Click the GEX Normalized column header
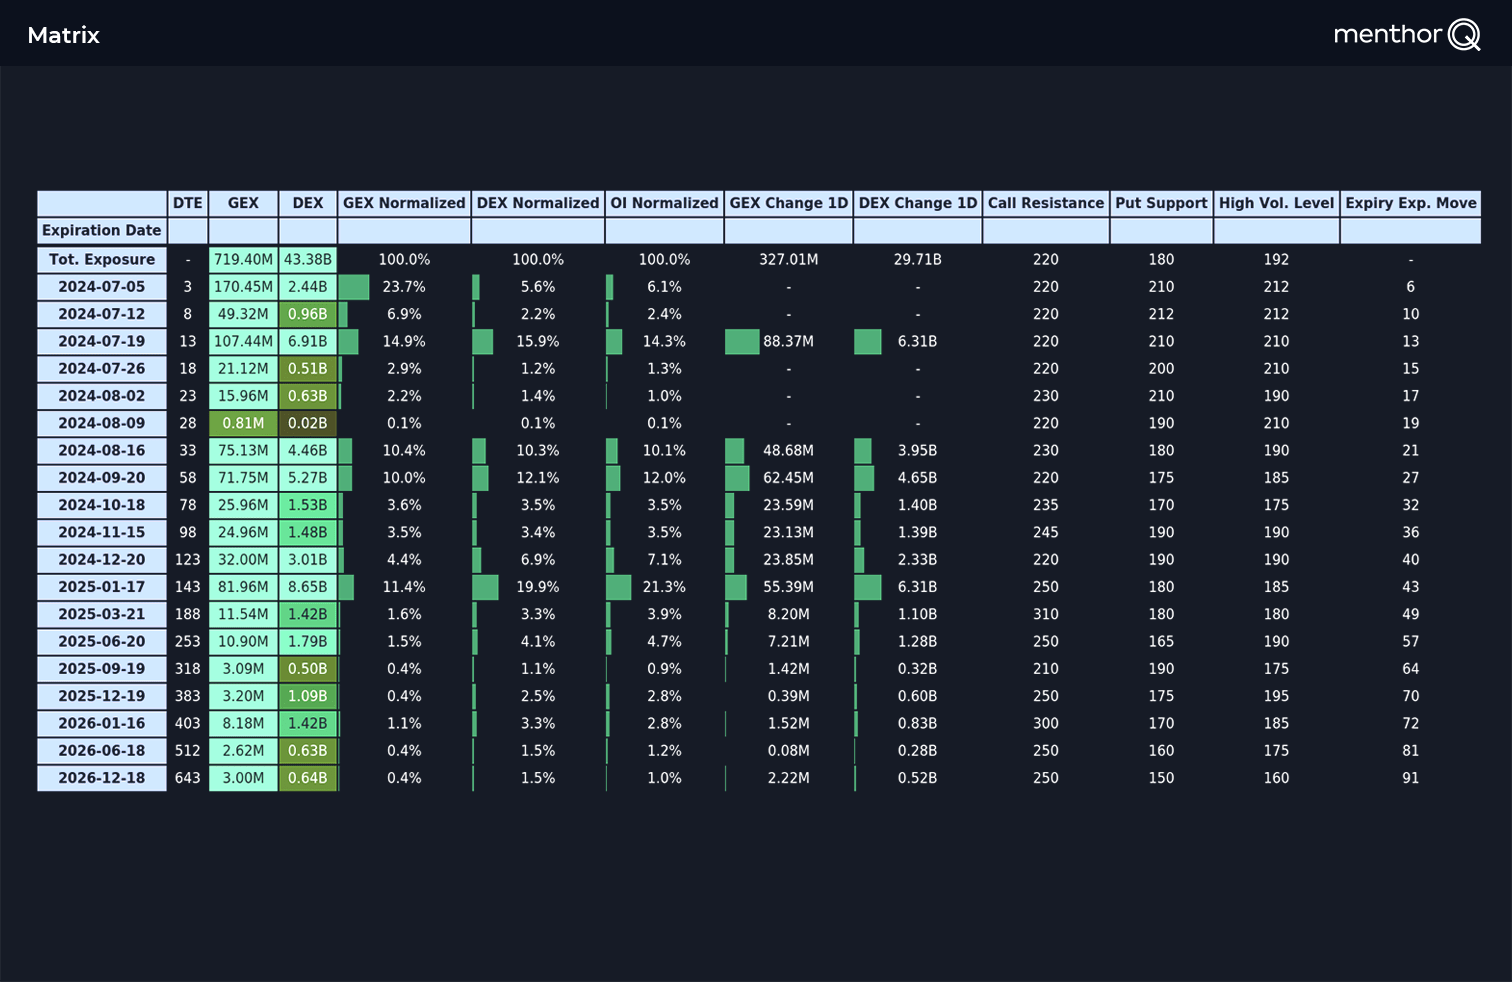Image resolution: width=1512 pixels, height=982 pixels. (403, 203)
